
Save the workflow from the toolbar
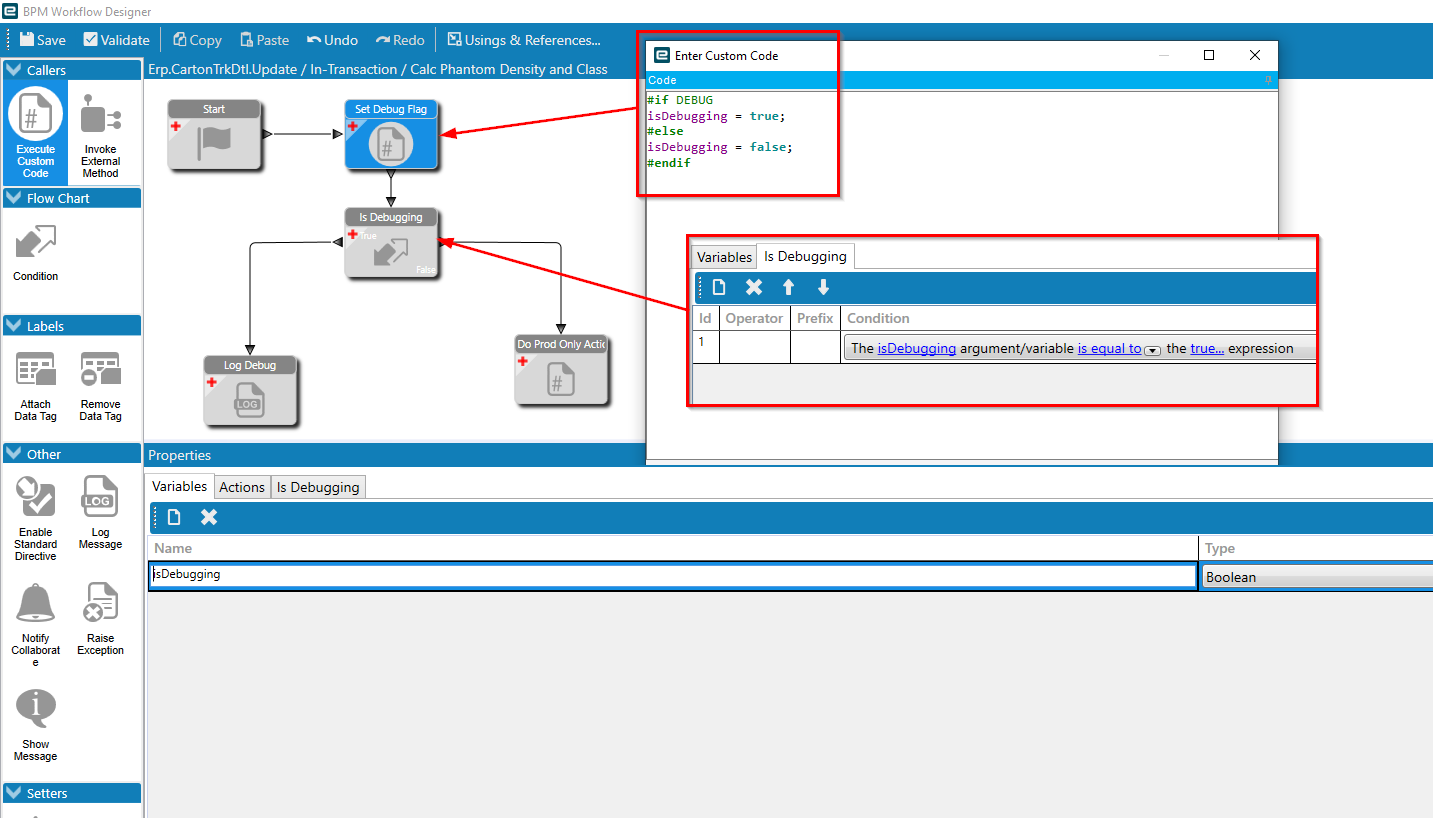point(42,40)
